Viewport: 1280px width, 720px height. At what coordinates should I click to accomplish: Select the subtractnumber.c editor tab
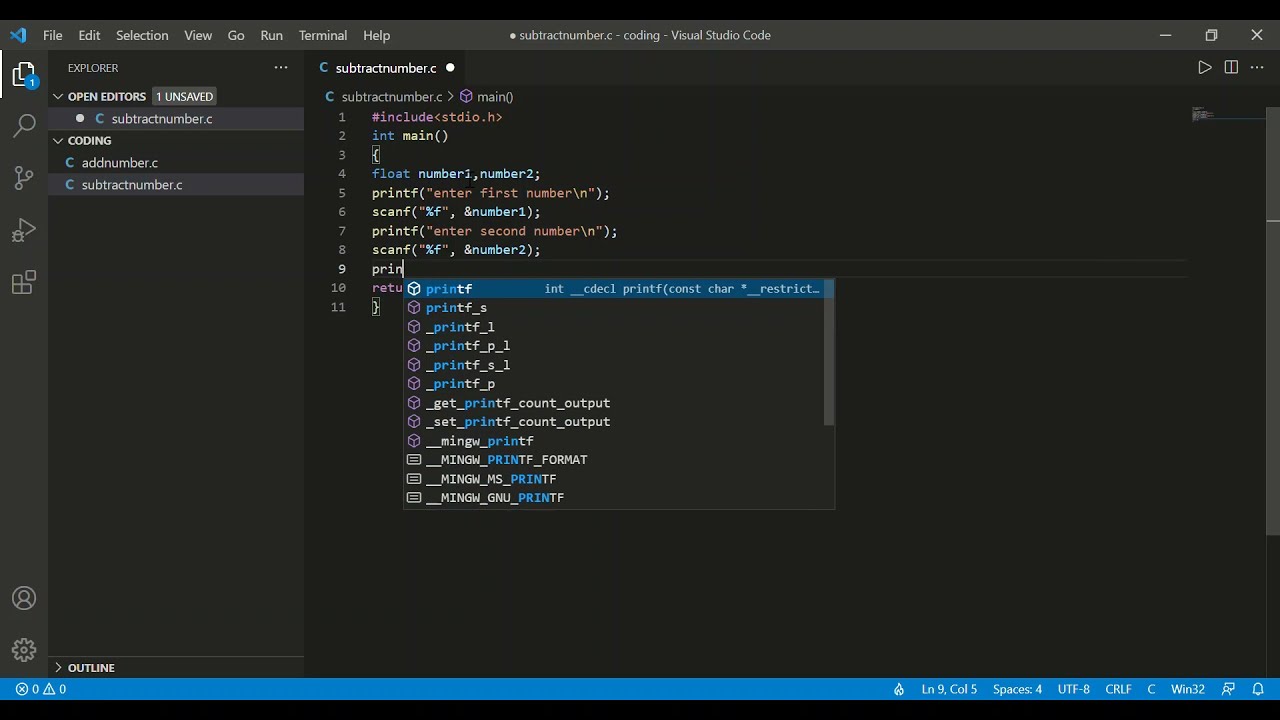pos(386,67)
